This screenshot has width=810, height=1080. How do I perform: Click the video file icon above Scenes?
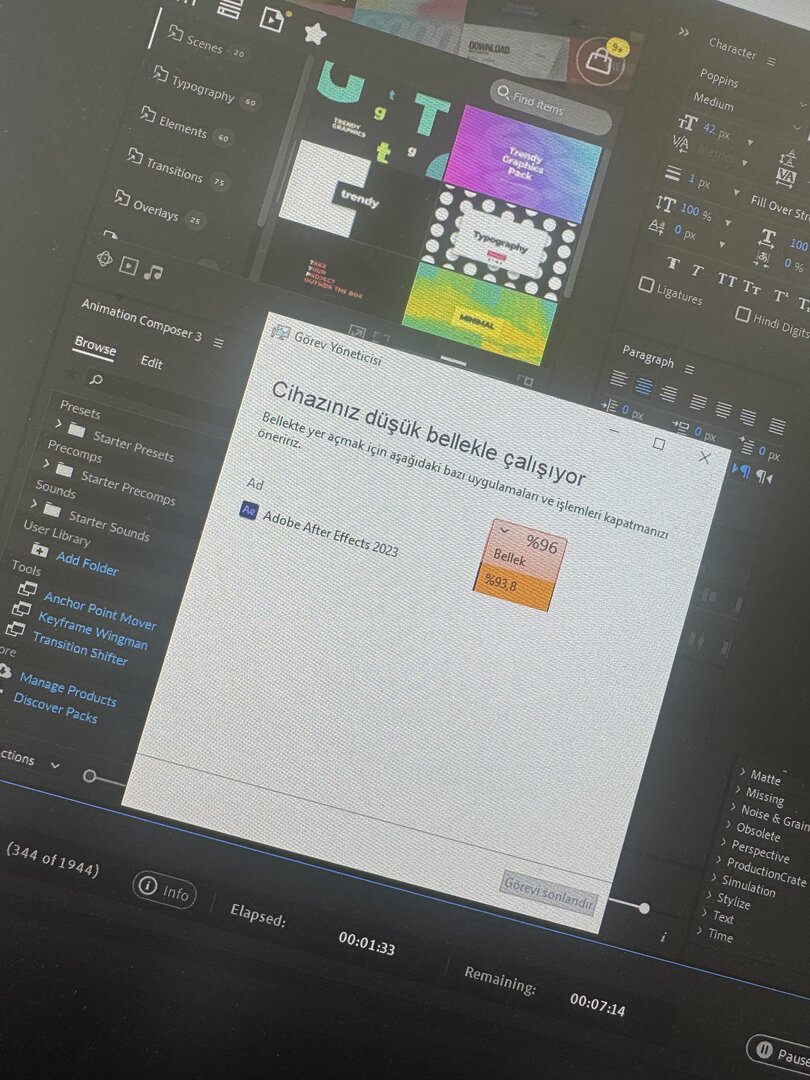click(x=271, y=18)
